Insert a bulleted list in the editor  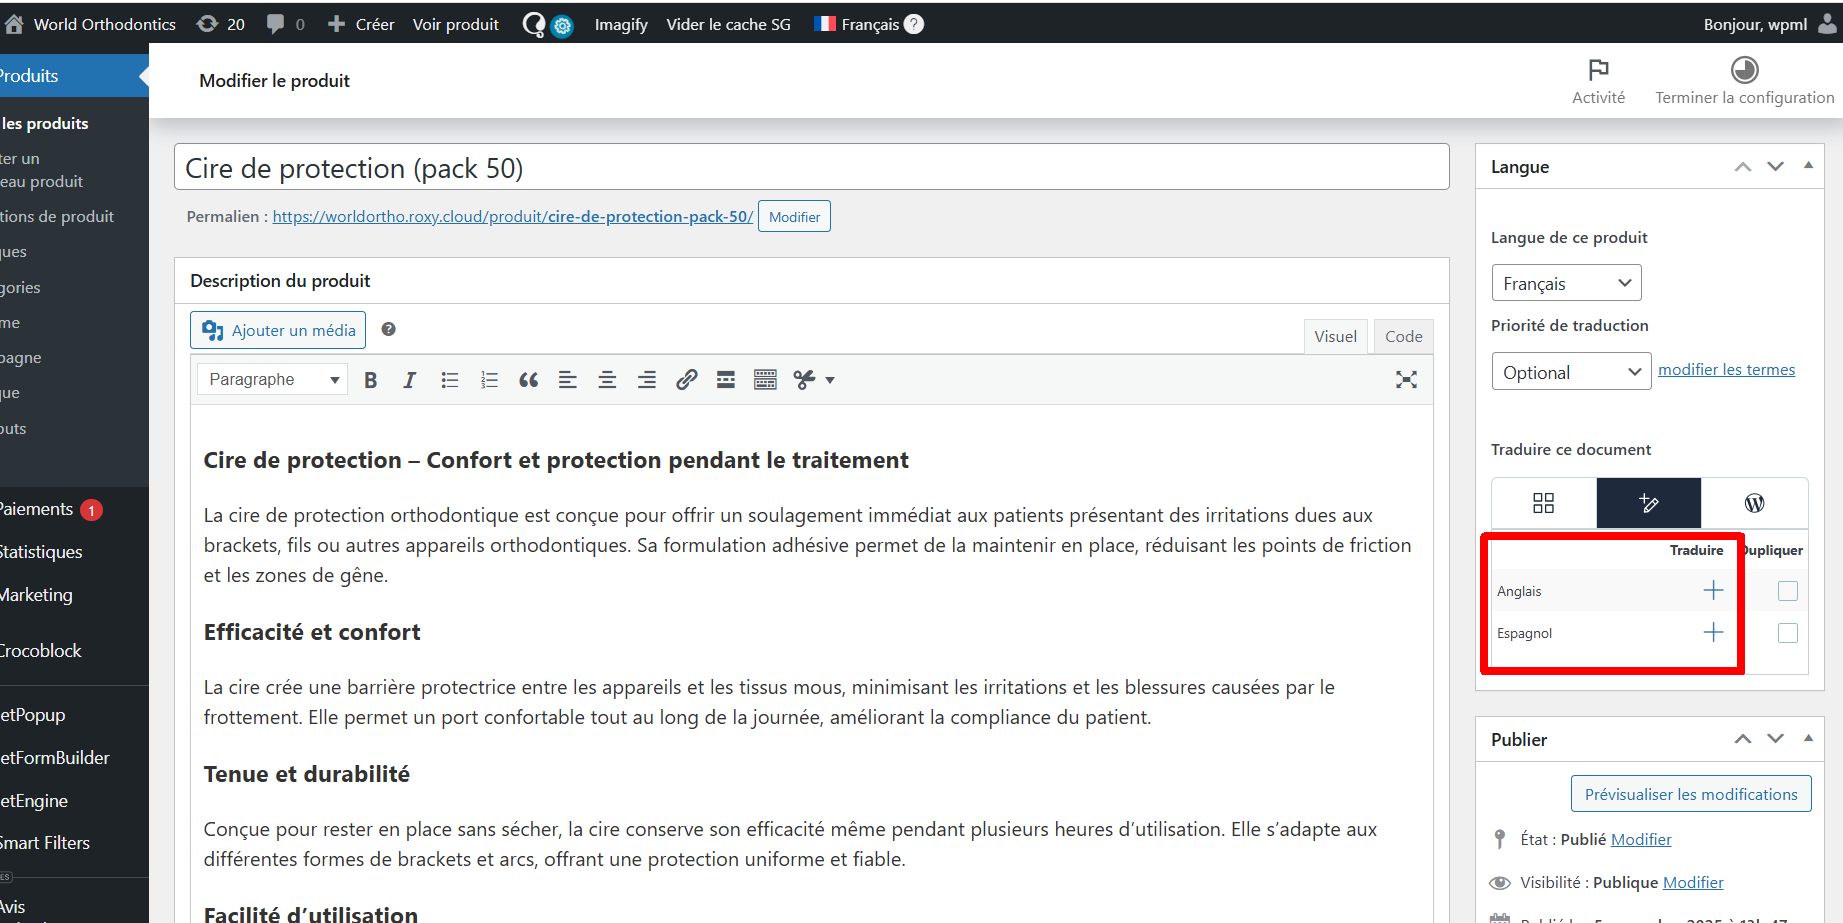449,380
